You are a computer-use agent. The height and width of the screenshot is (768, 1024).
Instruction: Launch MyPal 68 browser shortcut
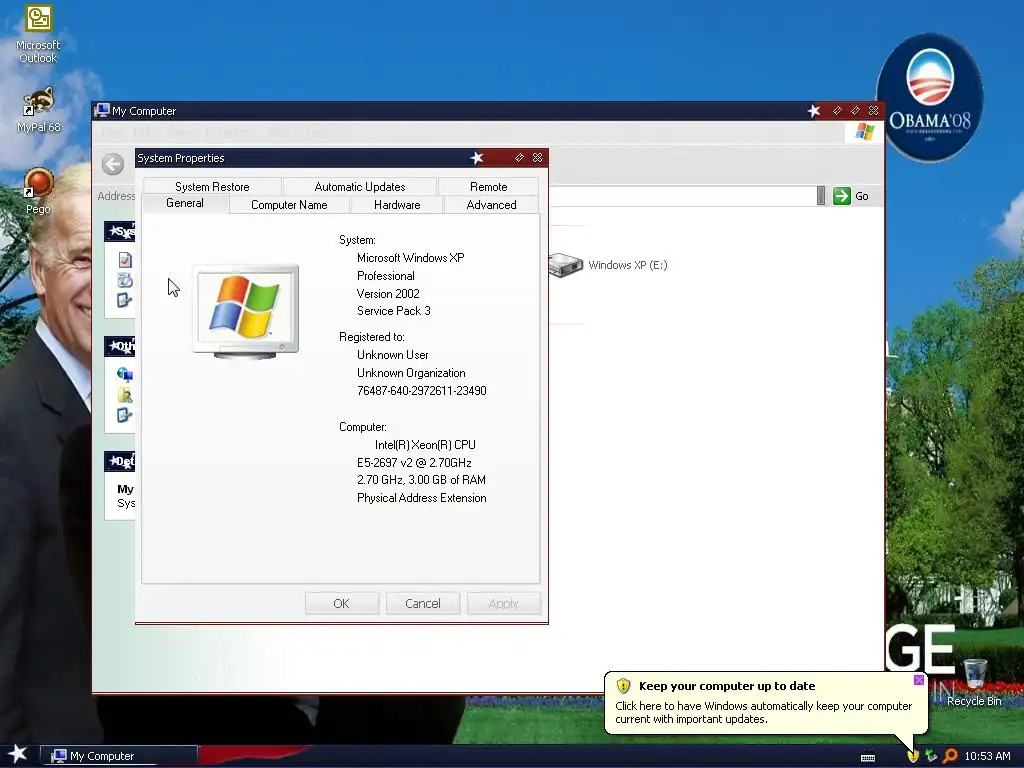38,110
